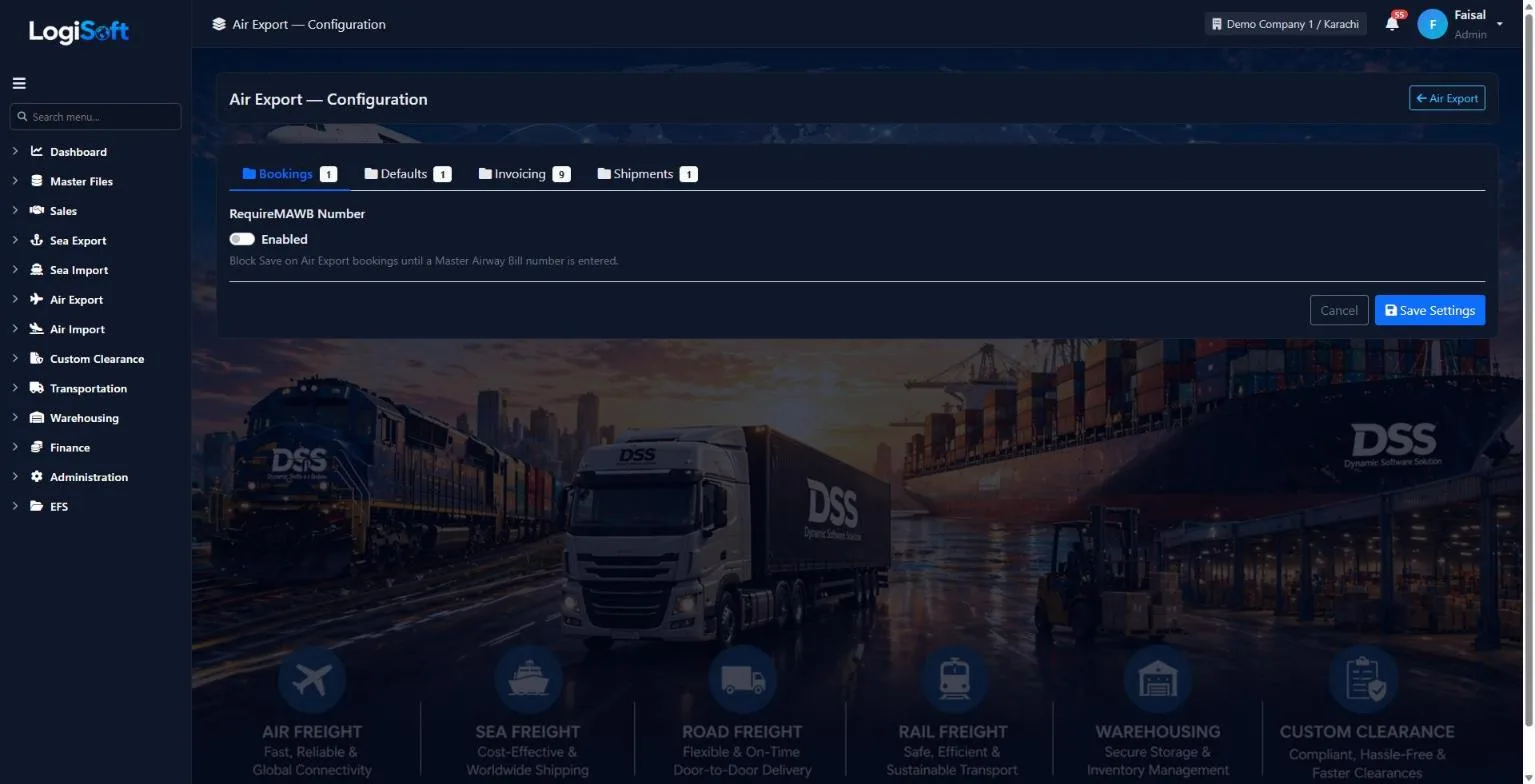Click the Finance coins icon
Screen dimensions: 1535x784
(37, 447)
